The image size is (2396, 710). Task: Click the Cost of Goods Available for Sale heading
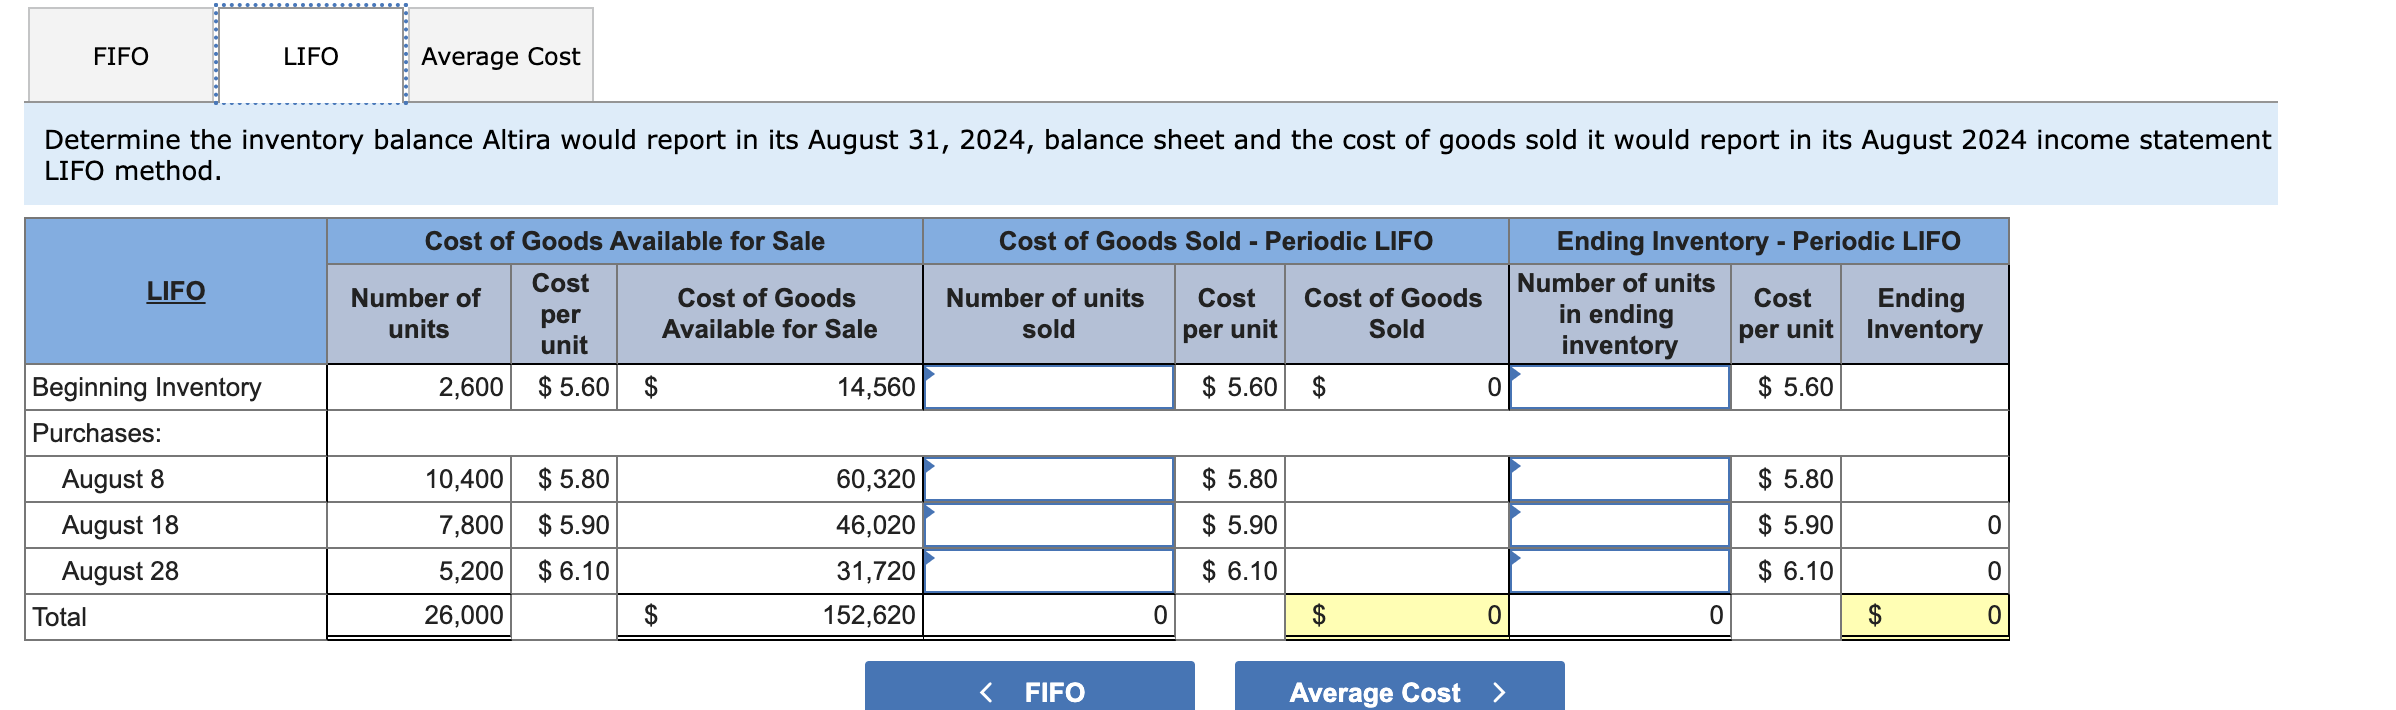624,241
